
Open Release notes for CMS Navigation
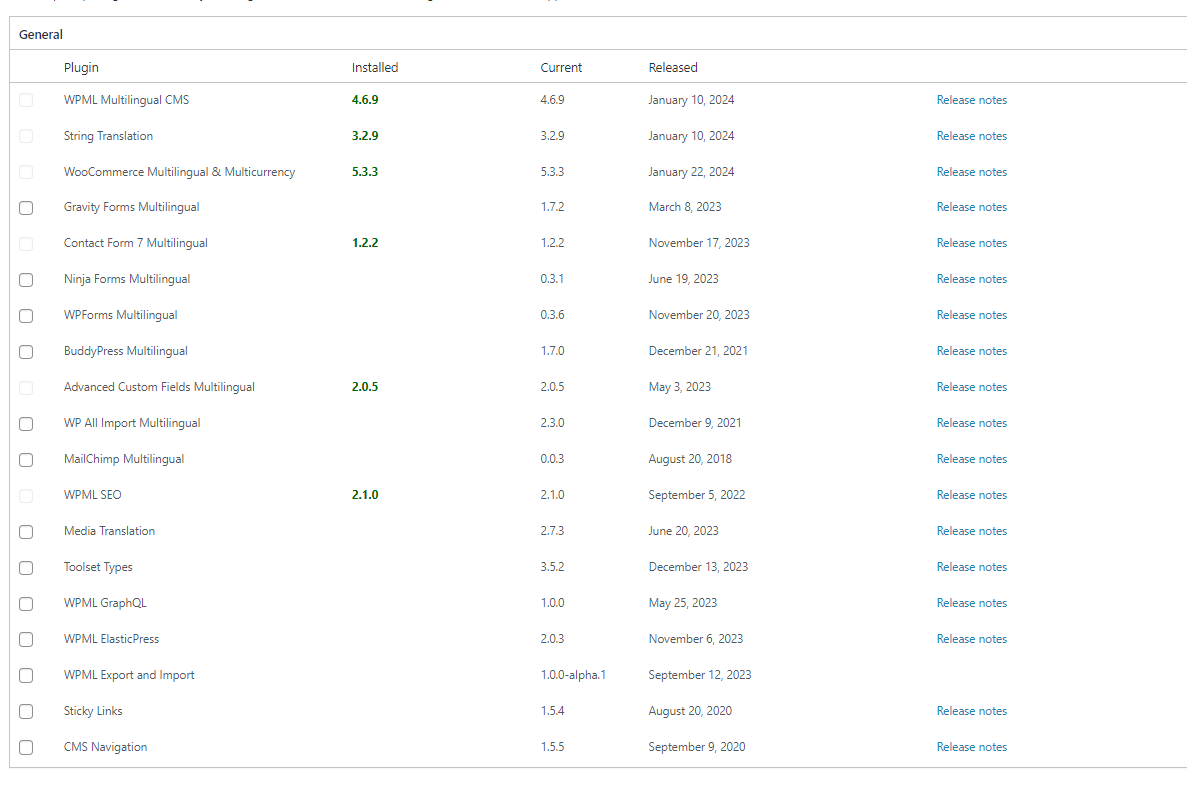[x=971, y=746]
